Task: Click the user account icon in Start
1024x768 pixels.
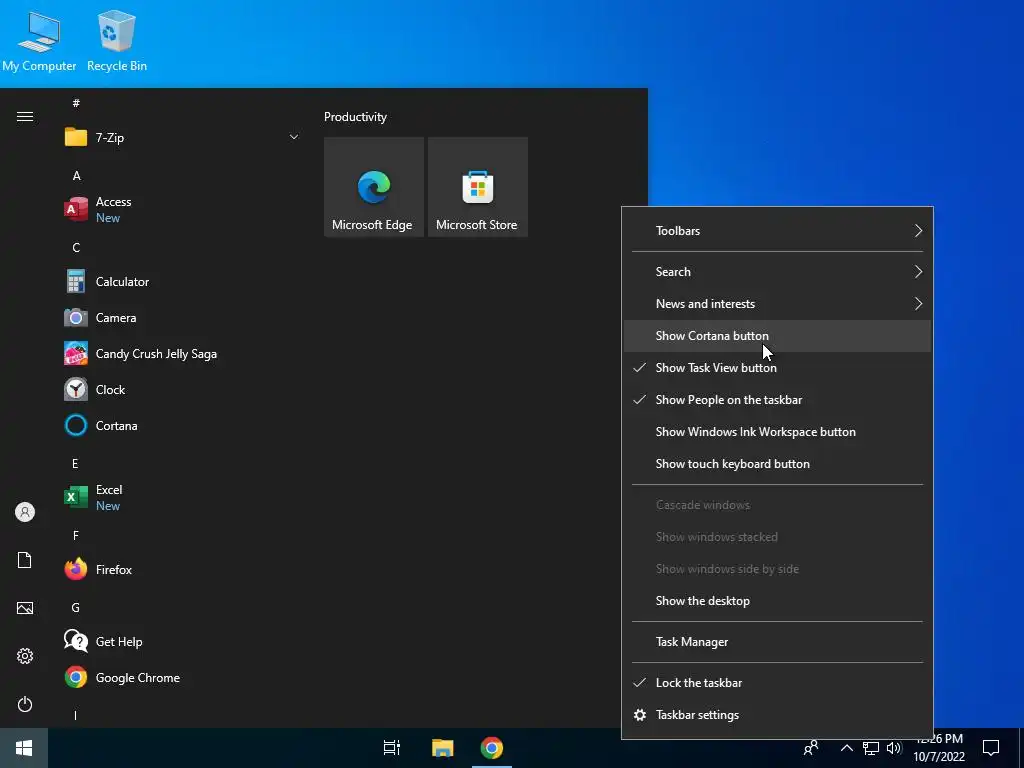Action: (25, 512)
